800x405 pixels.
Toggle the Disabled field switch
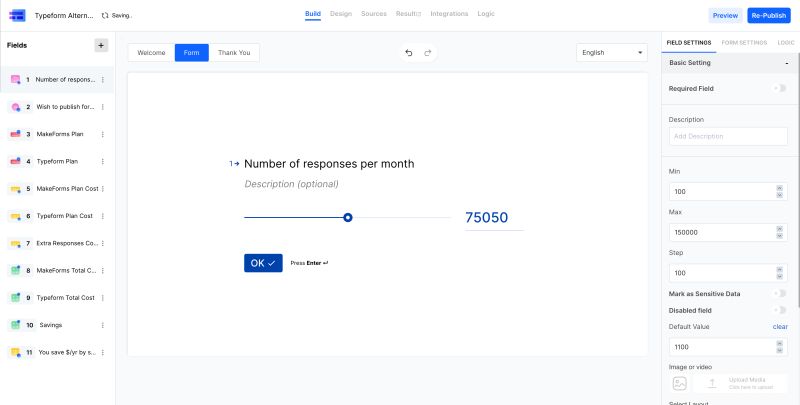pos(780,310)
